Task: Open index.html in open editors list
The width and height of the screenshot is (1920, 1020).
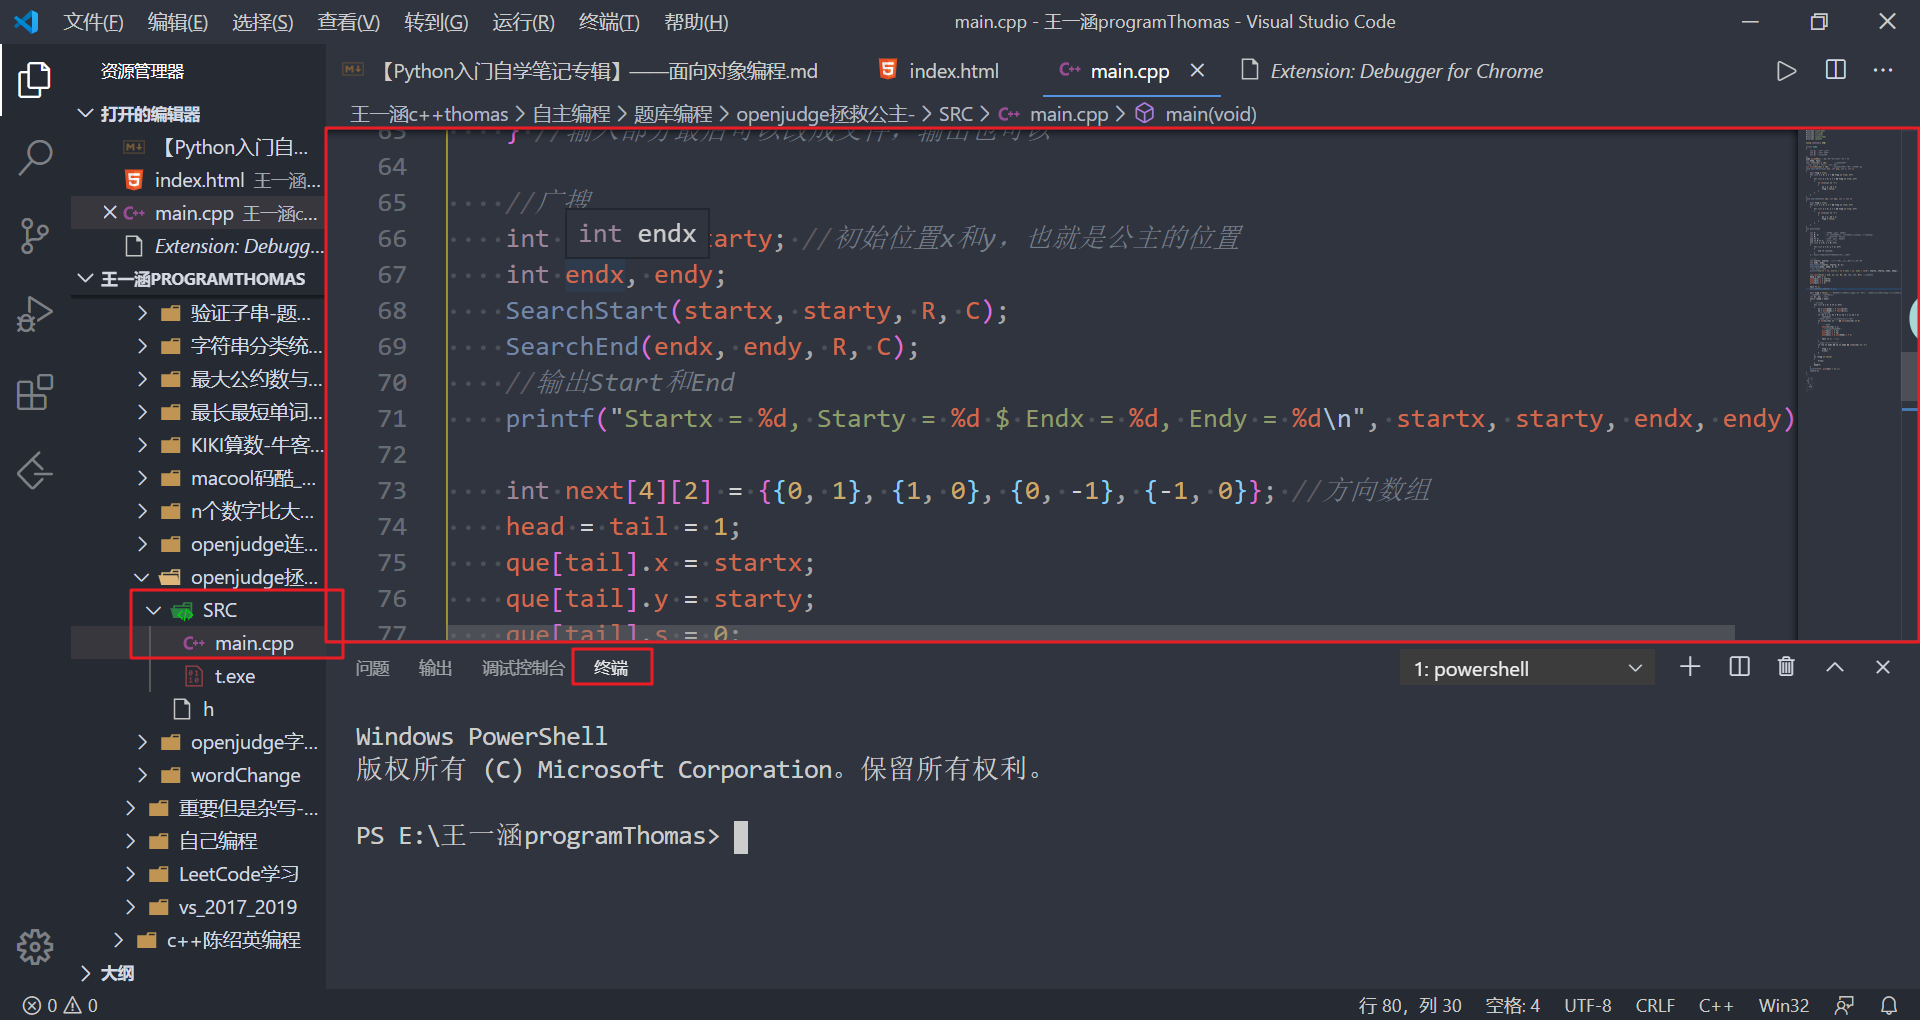Action: 198,180
